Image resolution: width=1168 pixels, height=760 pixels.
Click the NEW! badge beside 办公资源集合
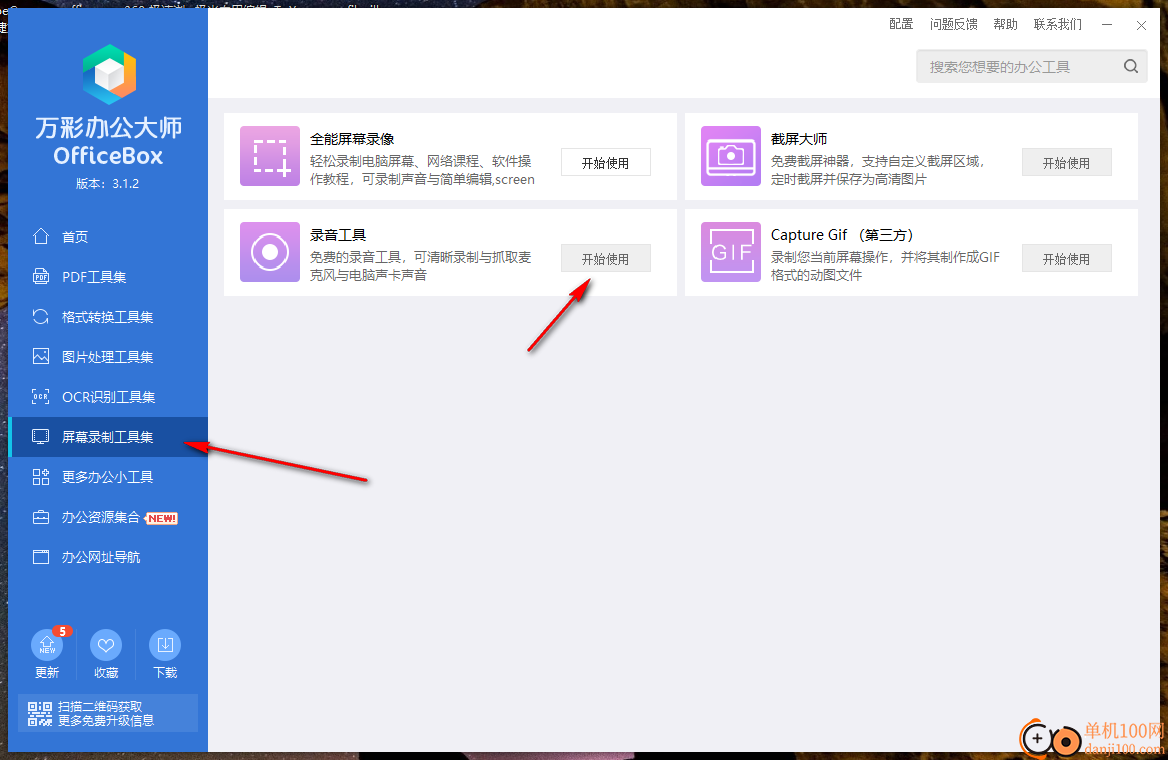coord(162,518)
